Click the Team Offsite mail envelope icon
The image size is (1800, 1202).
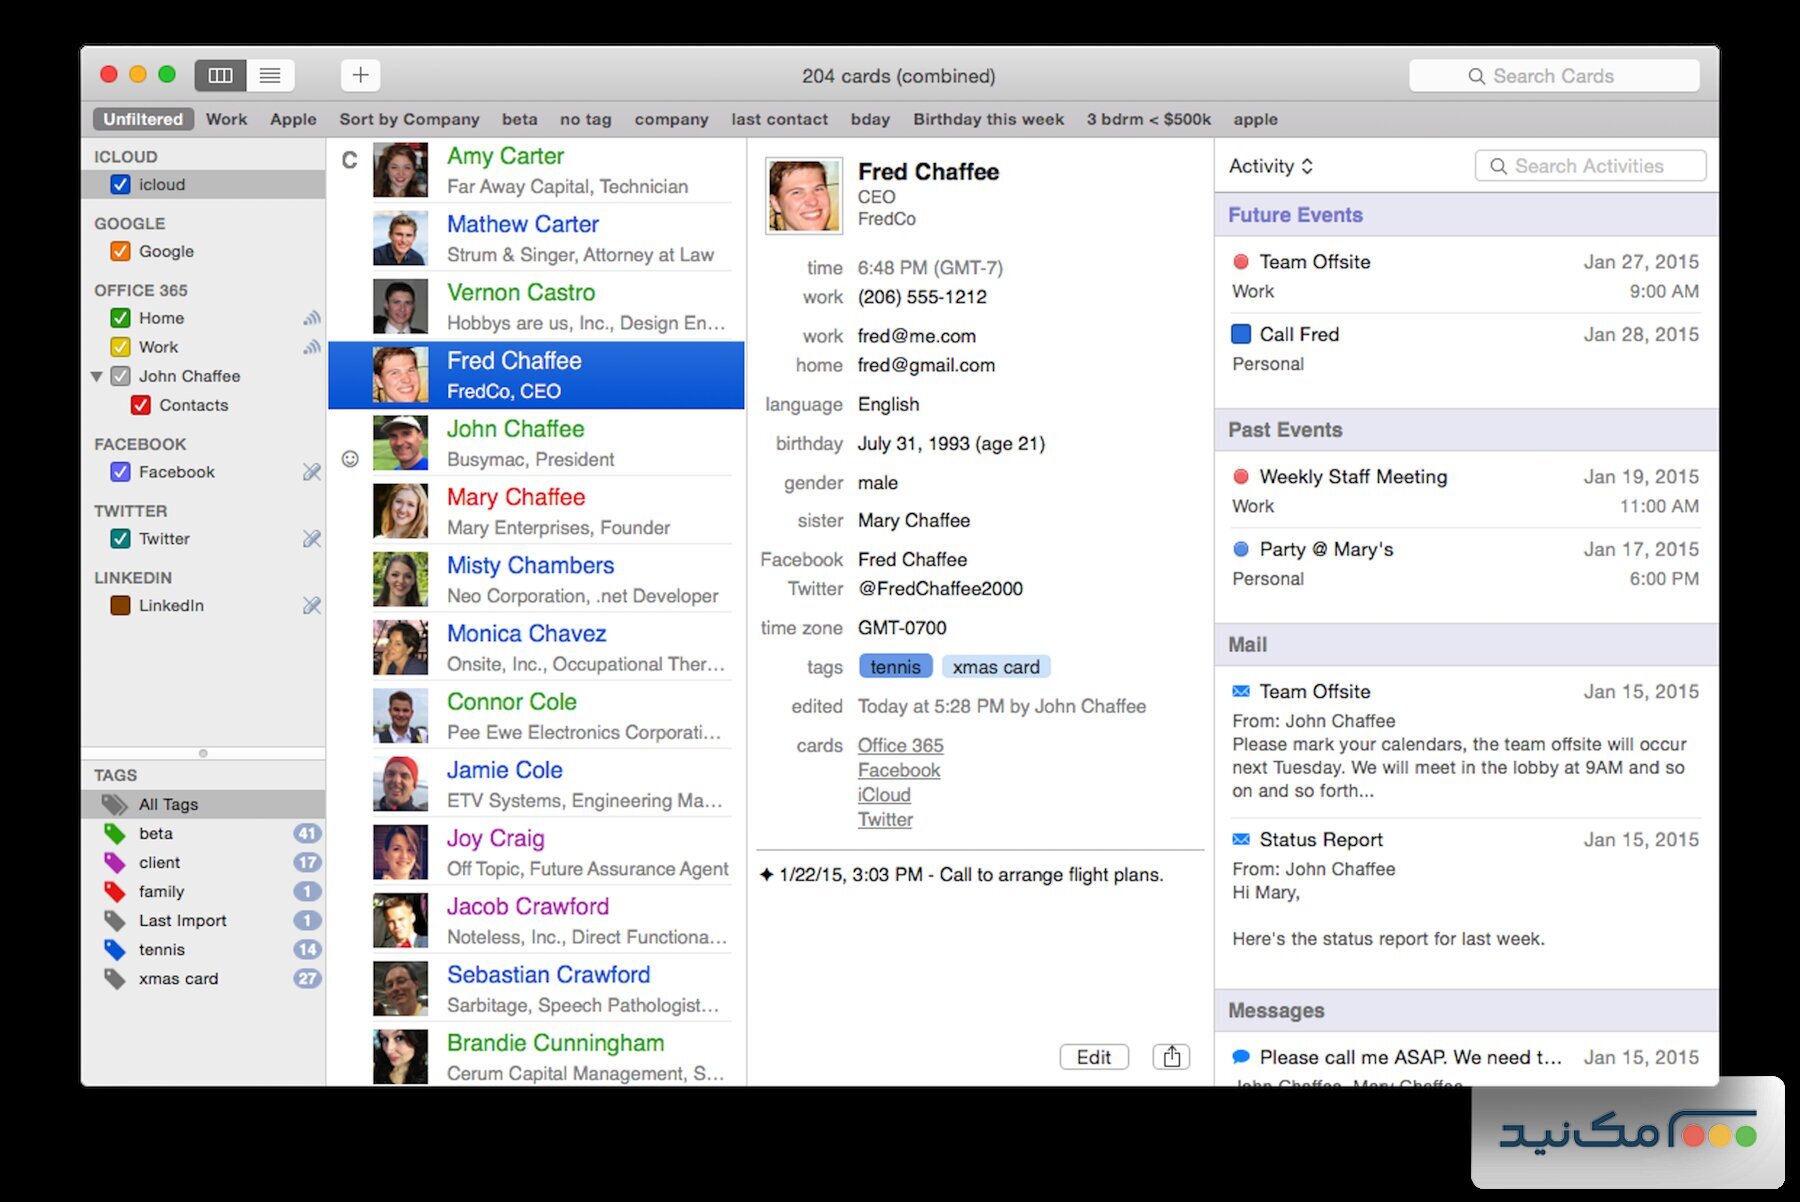click(x=1241, y=692)
